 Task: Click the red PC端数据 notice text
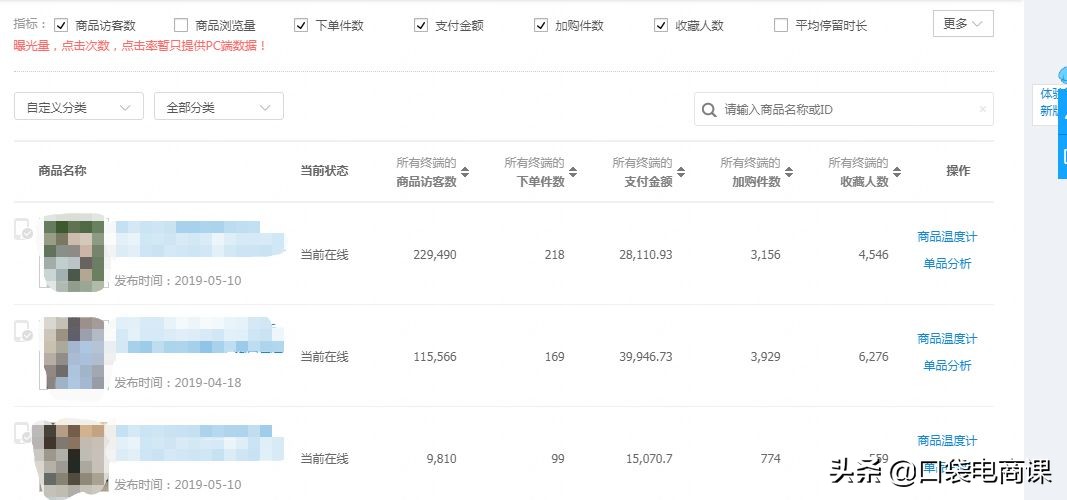coord(139,46)
